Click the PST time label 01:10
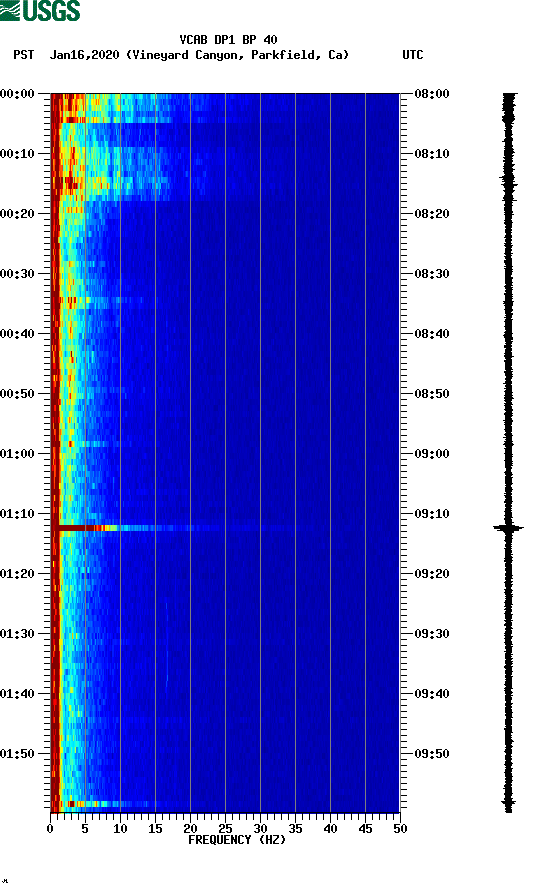This screenshot has width=552, height=892. click(x=18, y=514)
